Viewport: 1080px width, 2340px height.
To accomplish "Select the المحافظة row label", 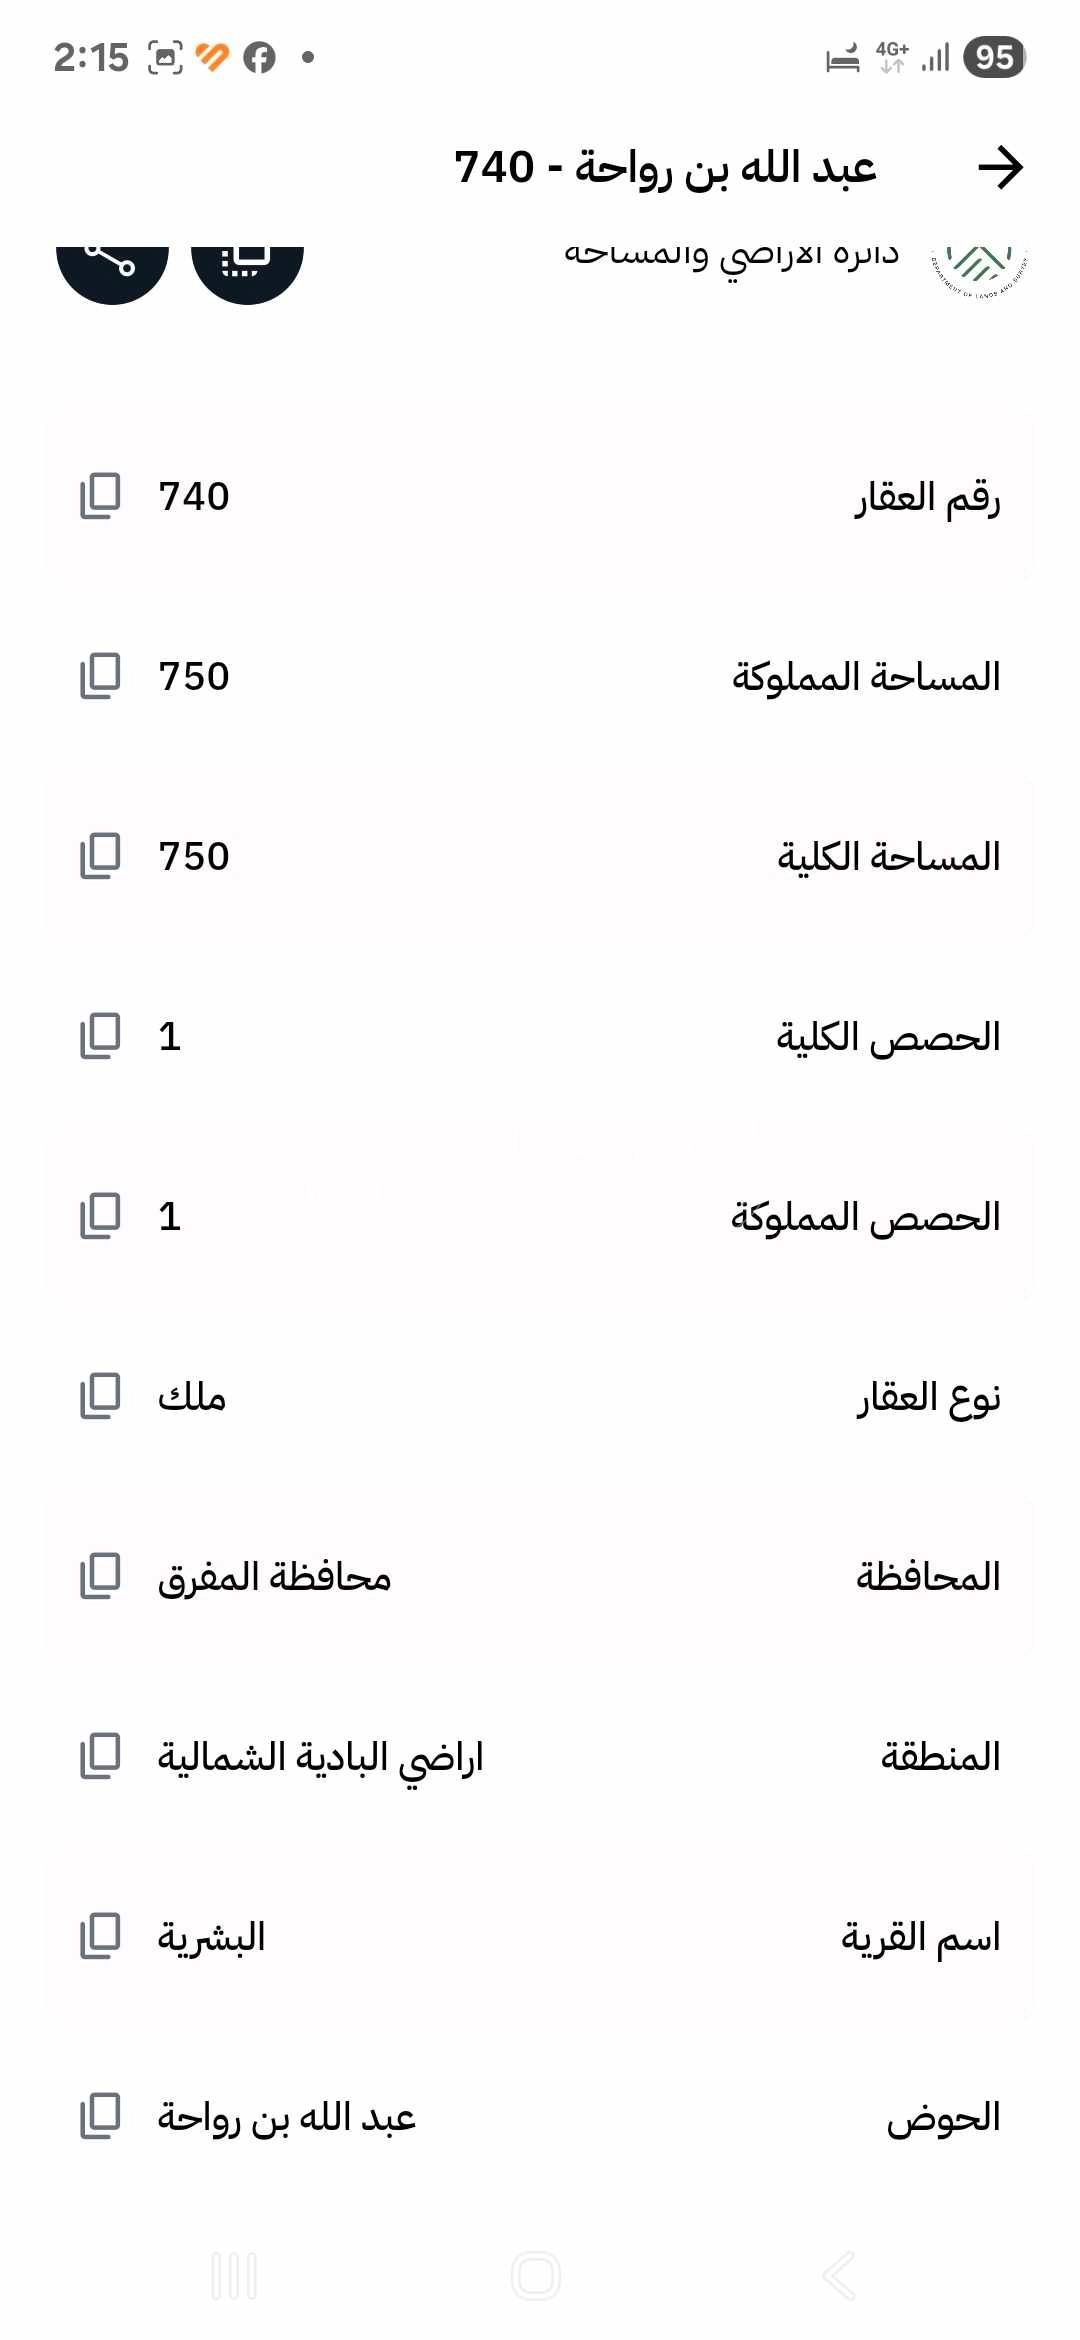I will point(929,1577).
